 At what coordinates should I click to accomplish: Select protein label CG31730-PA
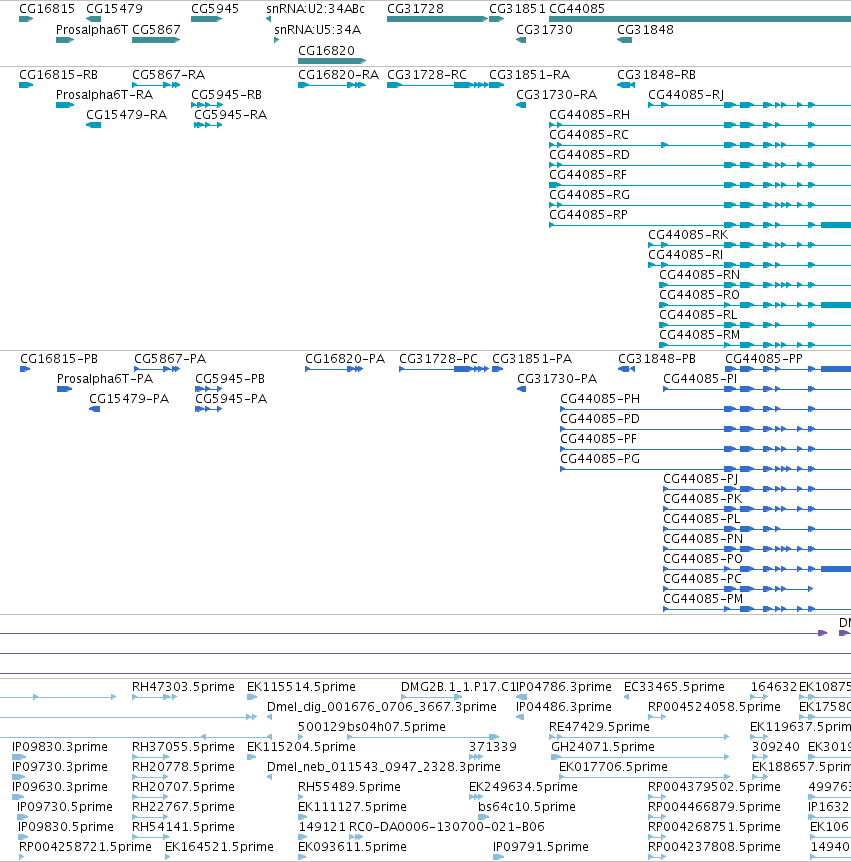(557, 379)
